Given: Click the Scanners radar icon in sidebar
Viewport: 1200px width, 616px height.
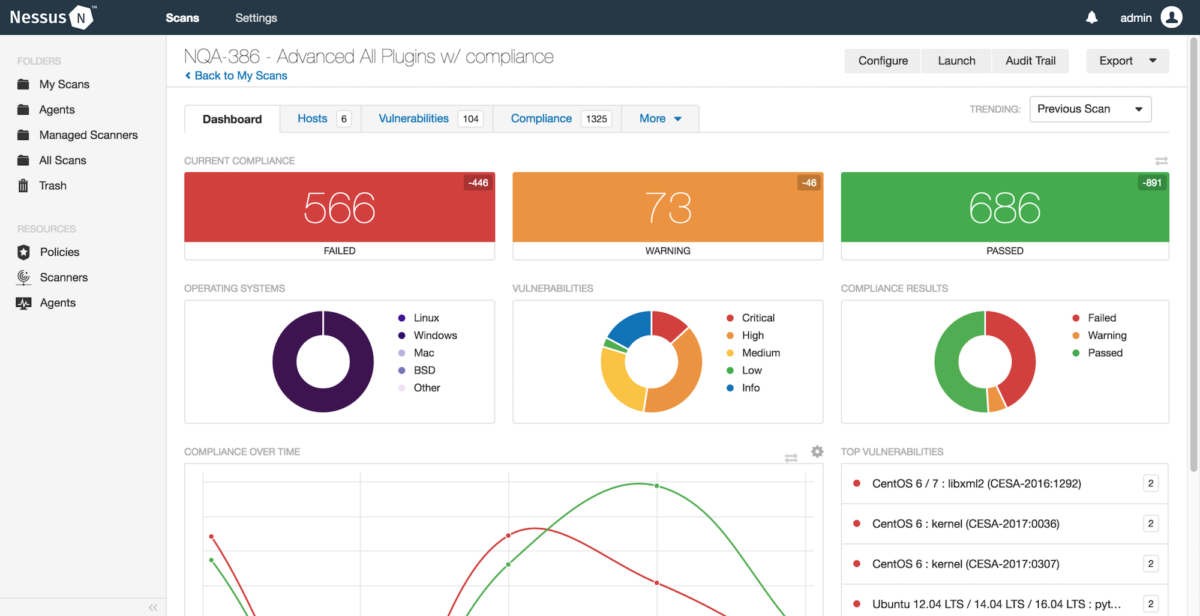Looking at the screenshot, I should pos(24,277).
